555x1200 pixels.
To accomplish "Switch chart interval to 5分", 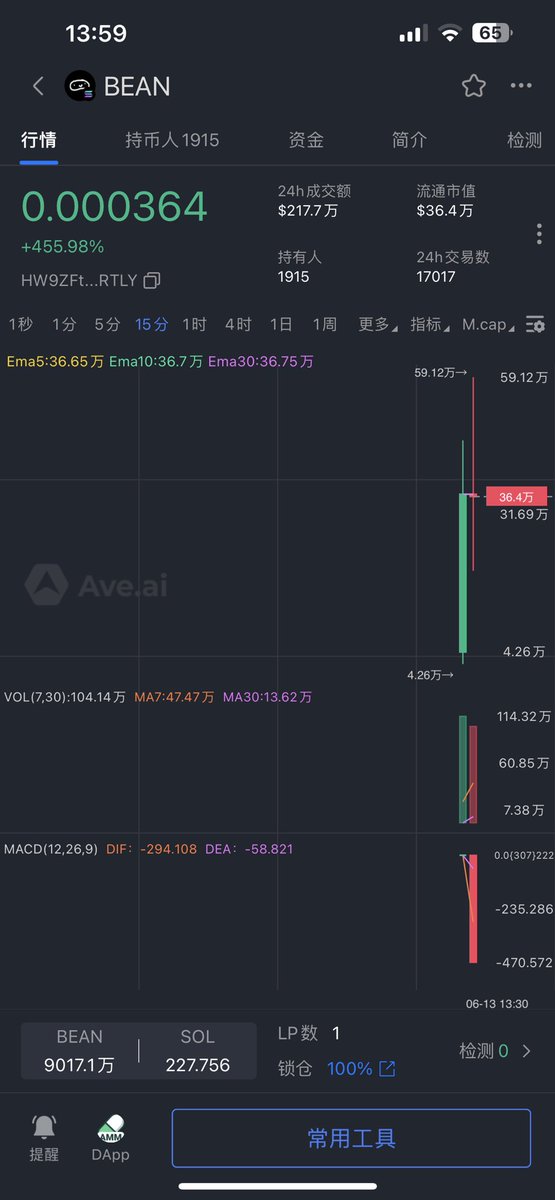I will point(107,324).
